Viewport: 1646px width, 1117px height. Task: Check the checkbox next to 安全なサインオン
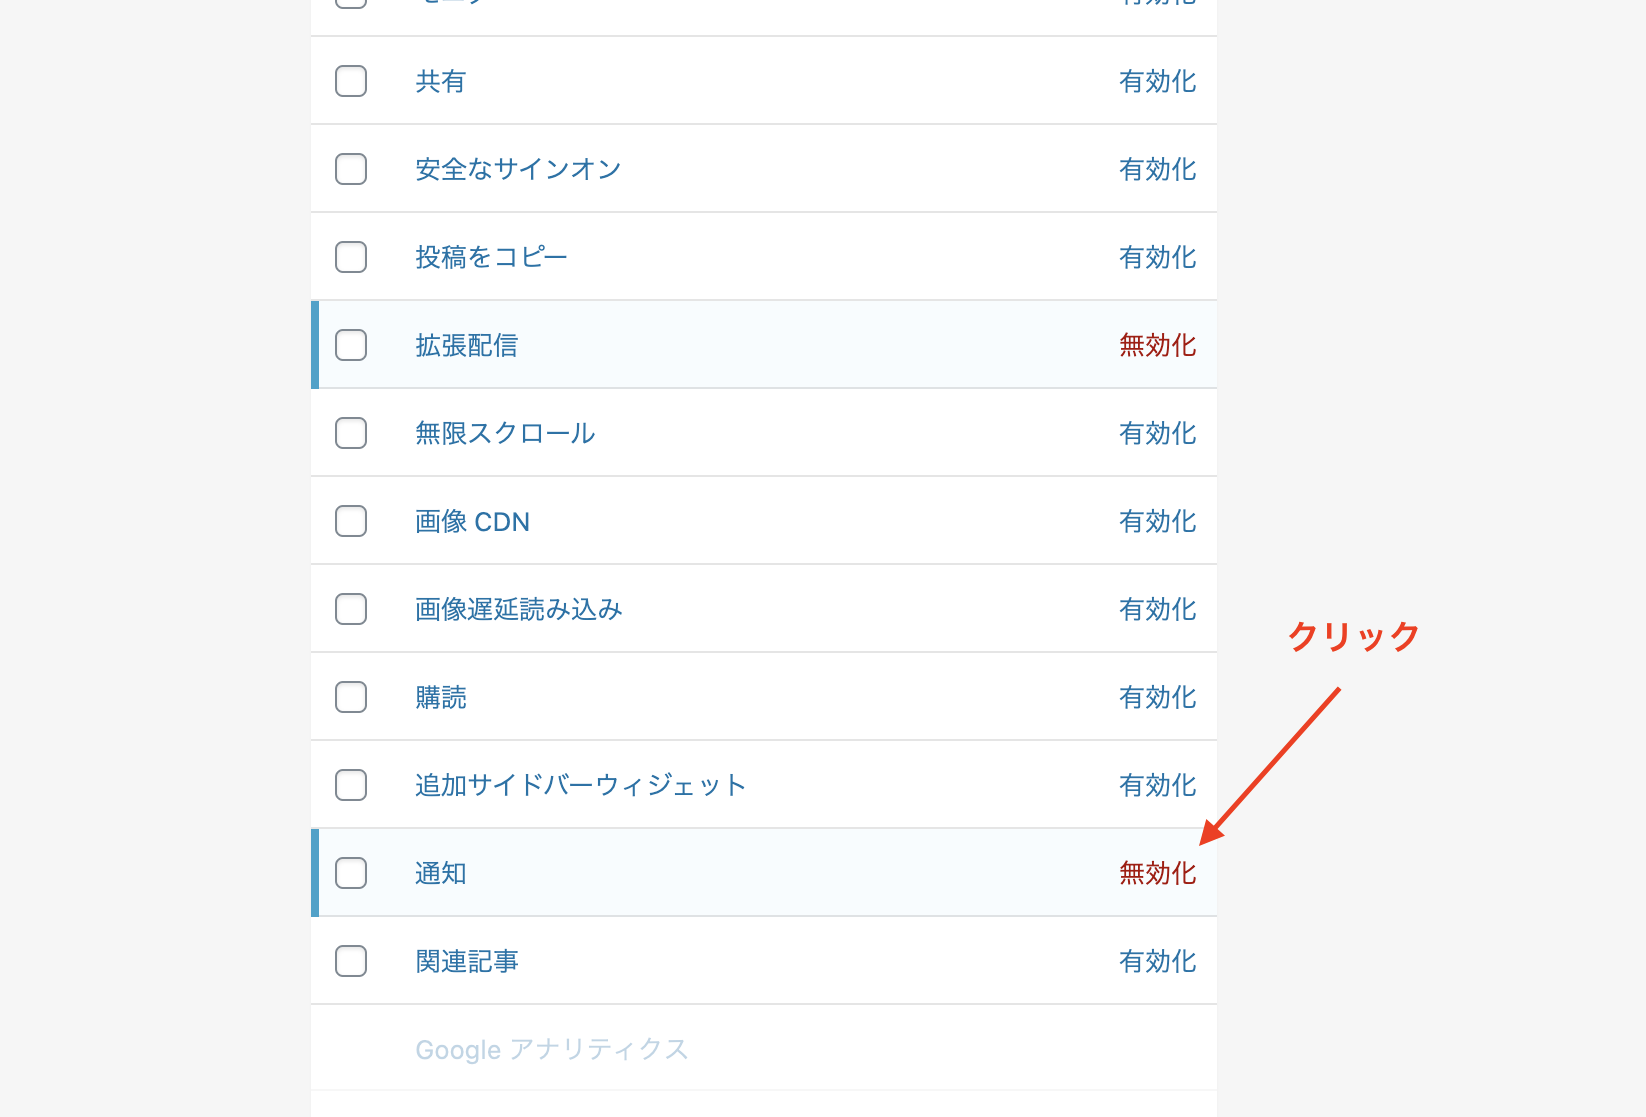[x=351, y=169]
